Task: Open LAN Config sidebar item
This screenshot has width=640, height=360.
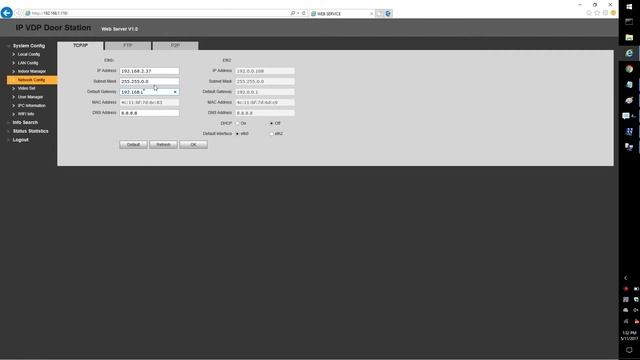Action: coord(28,63)
